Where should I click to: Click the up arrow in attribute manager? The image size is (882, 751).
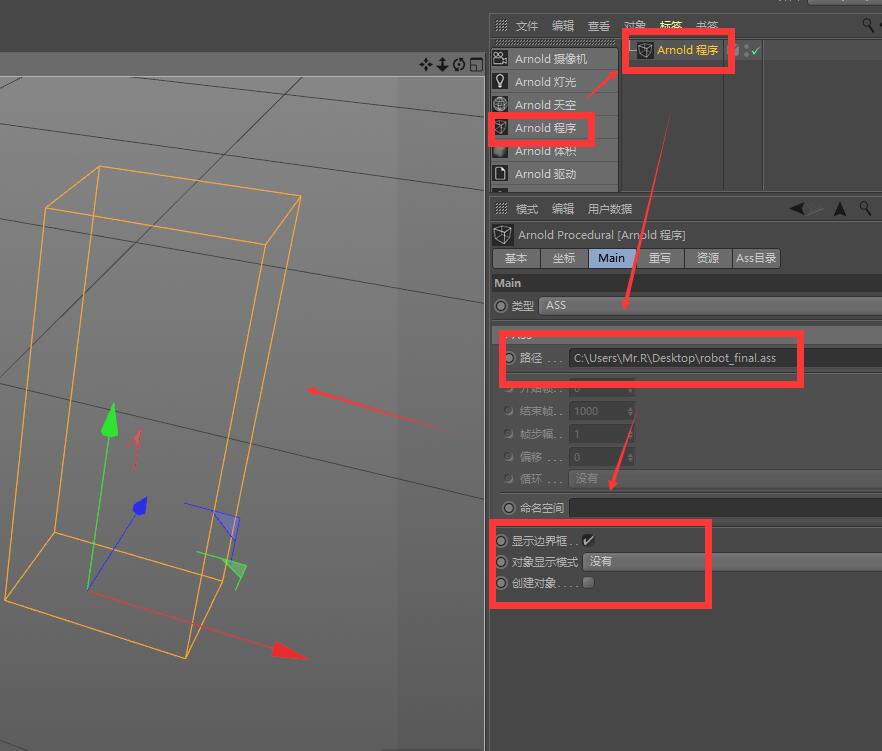(840, 209)
